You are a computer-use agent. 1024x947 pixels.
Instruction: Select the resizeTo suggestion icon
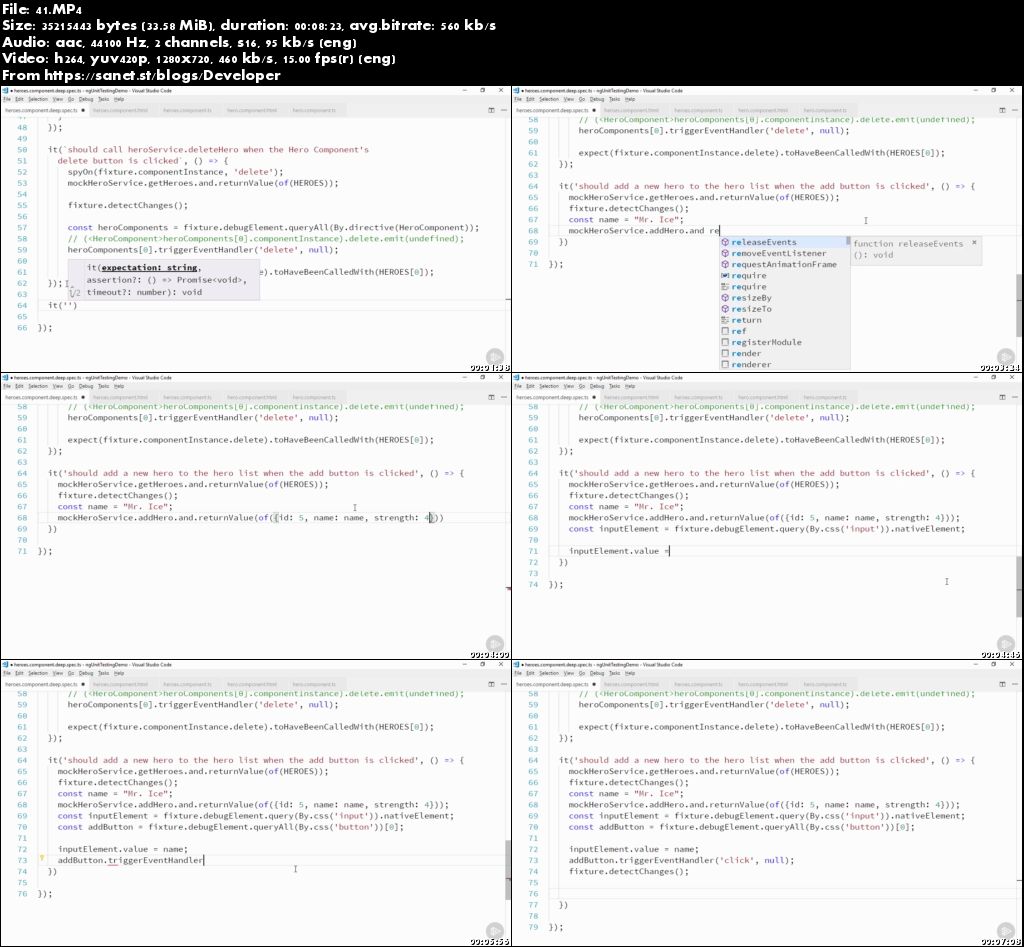click(x=725, y=309)
